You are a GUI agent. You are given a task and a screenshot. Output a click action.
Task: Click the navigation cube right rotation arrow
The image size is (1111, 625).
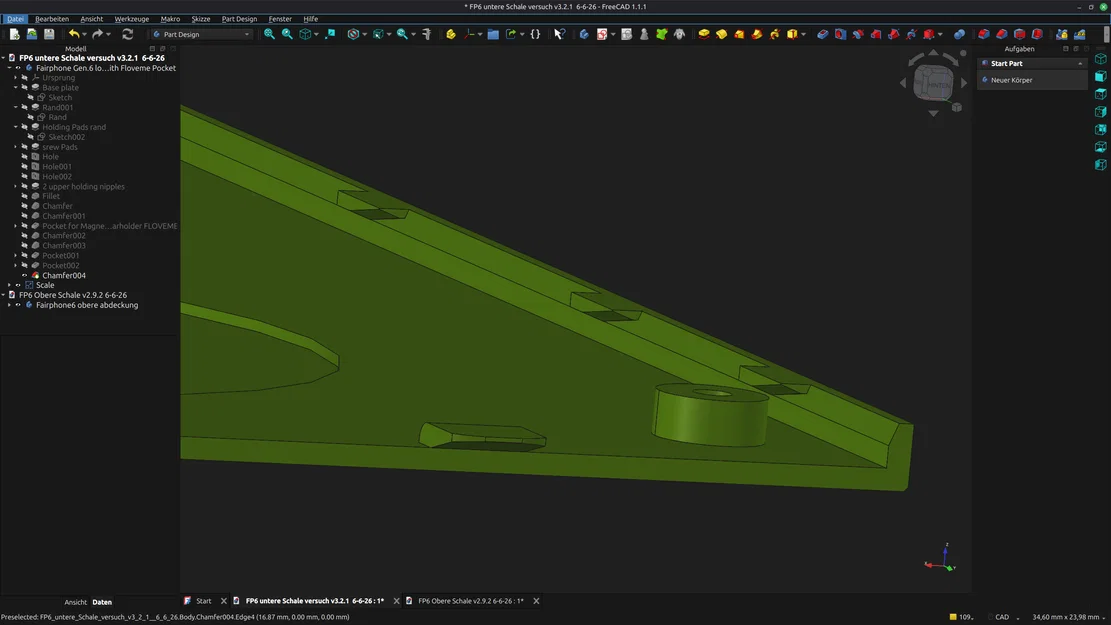click(x=964, y=83)
